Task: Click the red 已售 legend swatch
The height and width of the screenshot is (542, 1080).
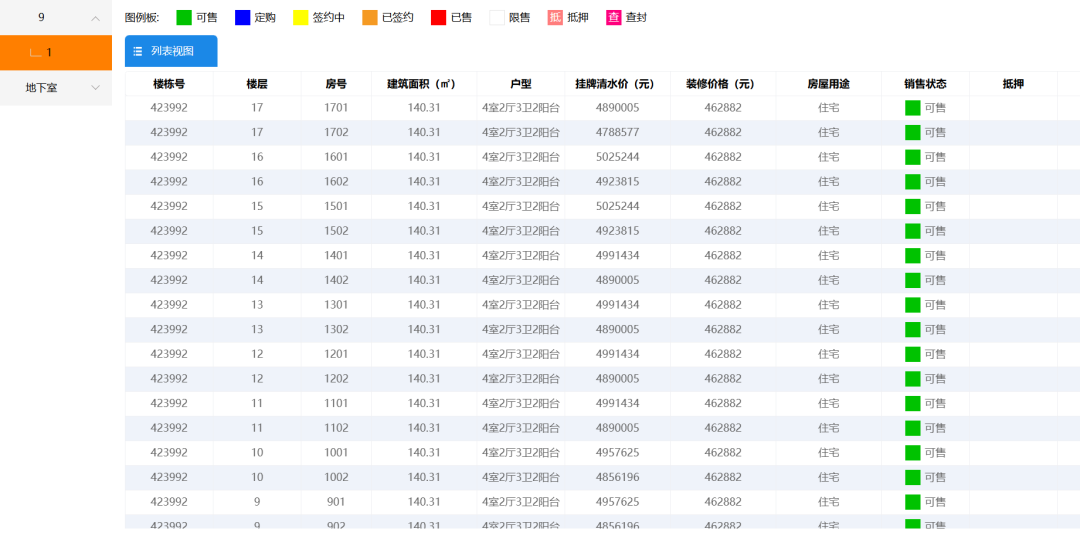Action: click(438, 18)
